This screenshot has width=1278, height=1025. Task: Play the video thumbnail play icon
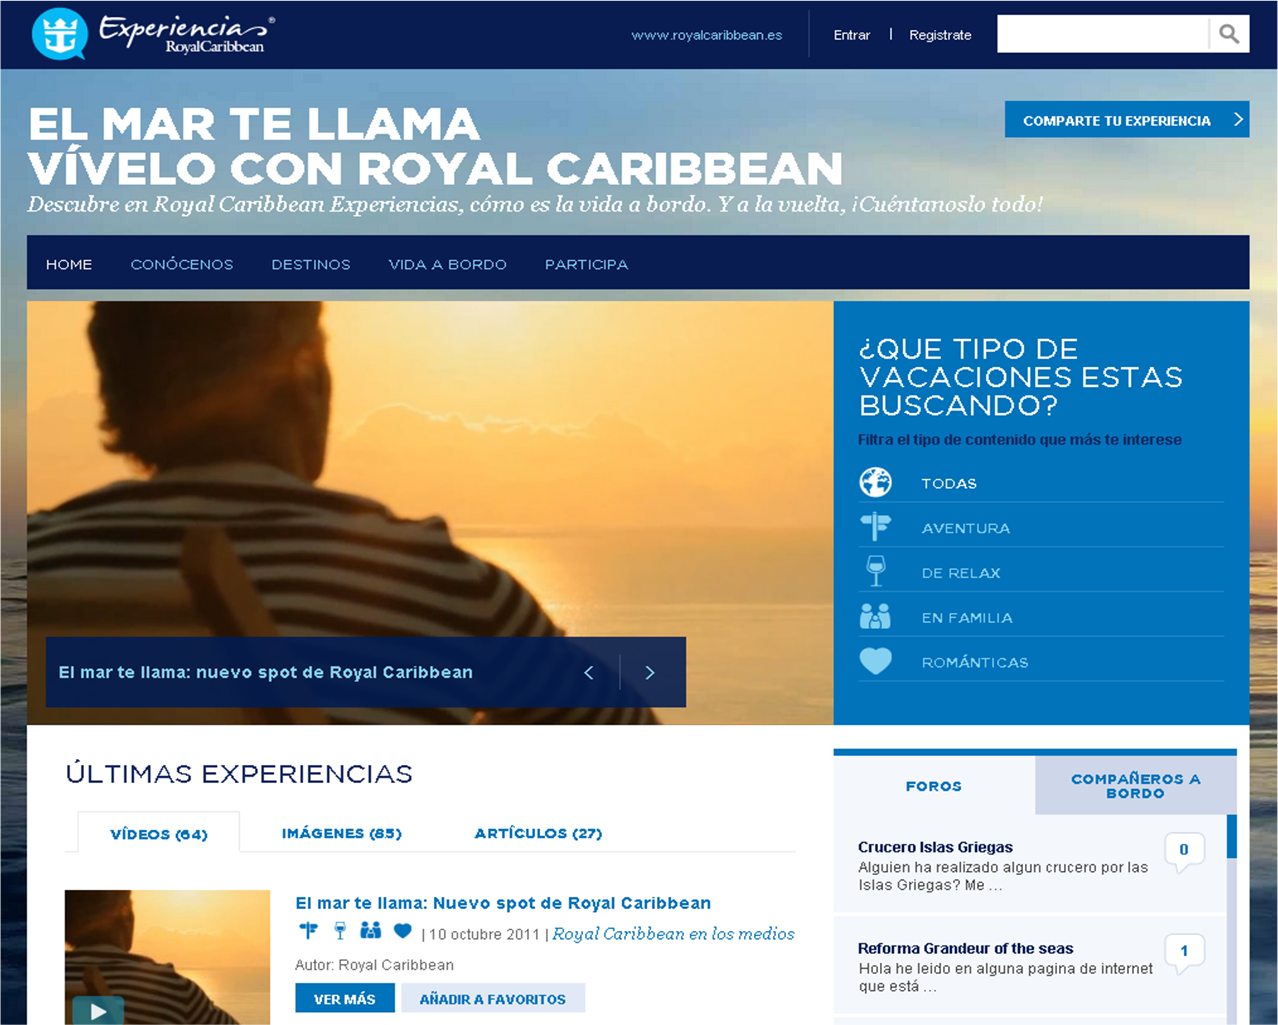[x=98, y=1010]
